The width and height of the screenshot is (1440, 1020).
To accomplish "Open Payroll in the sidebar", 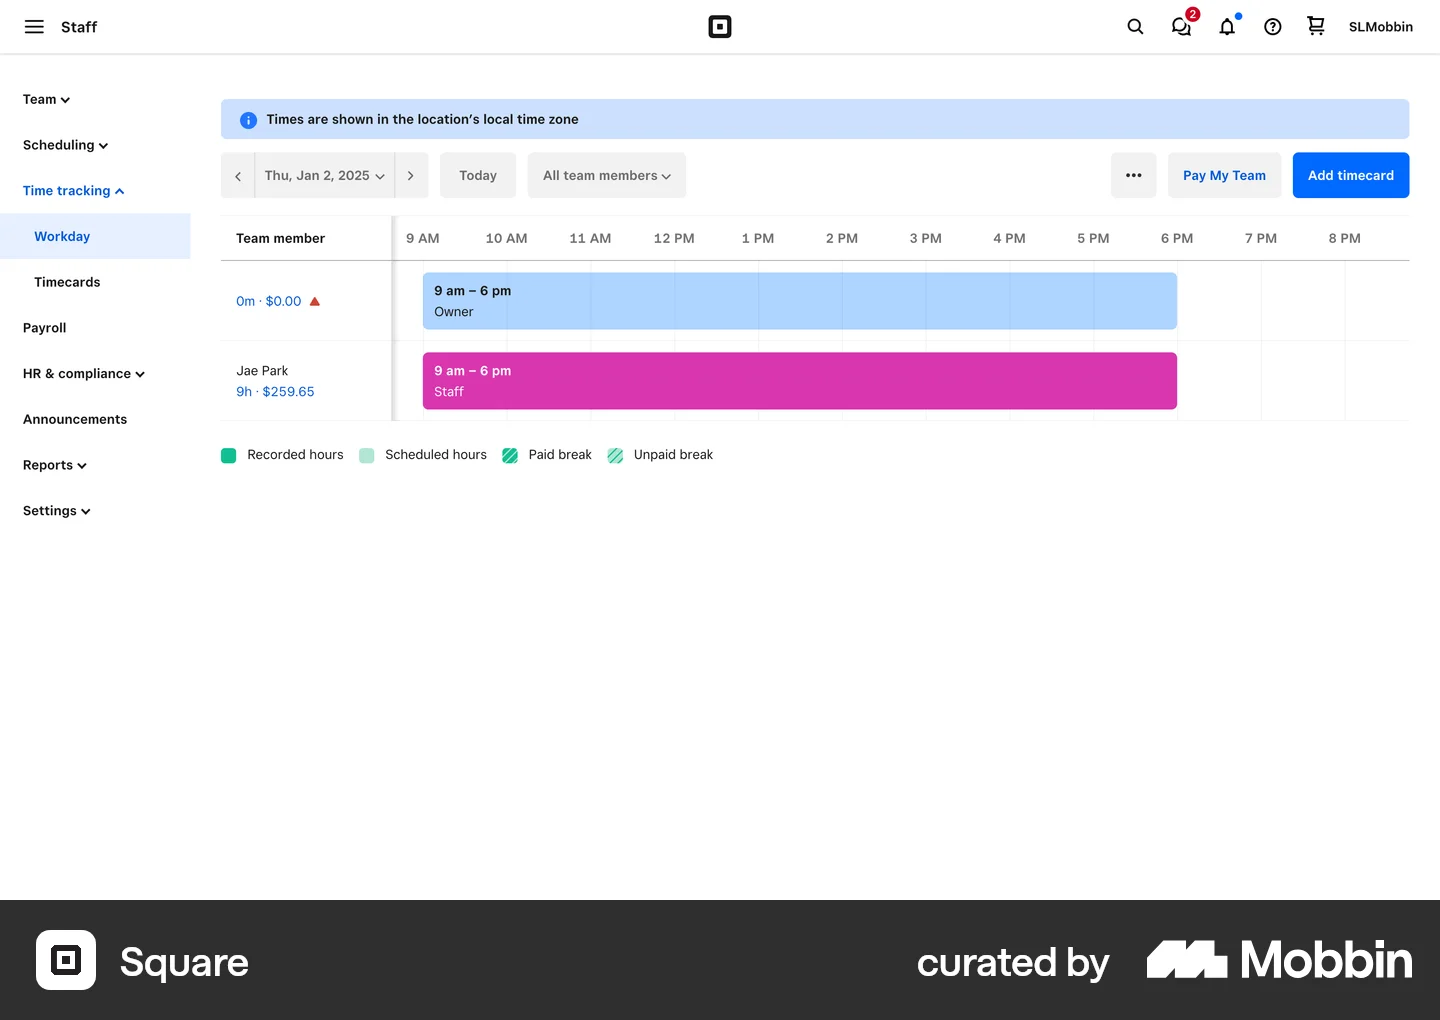I will 45,328.
